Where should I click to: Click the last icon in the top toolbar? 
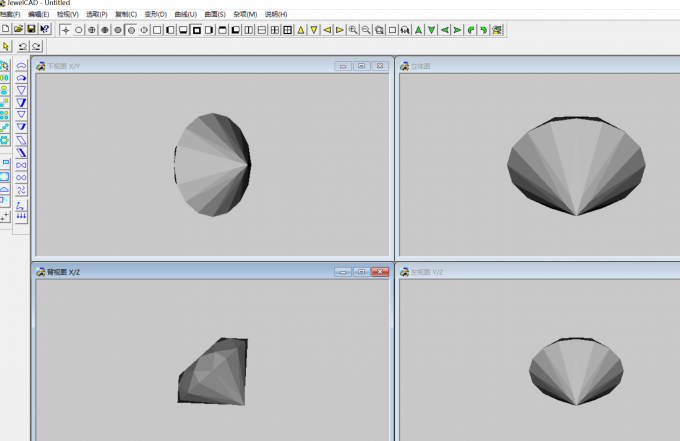coord(497,30)
